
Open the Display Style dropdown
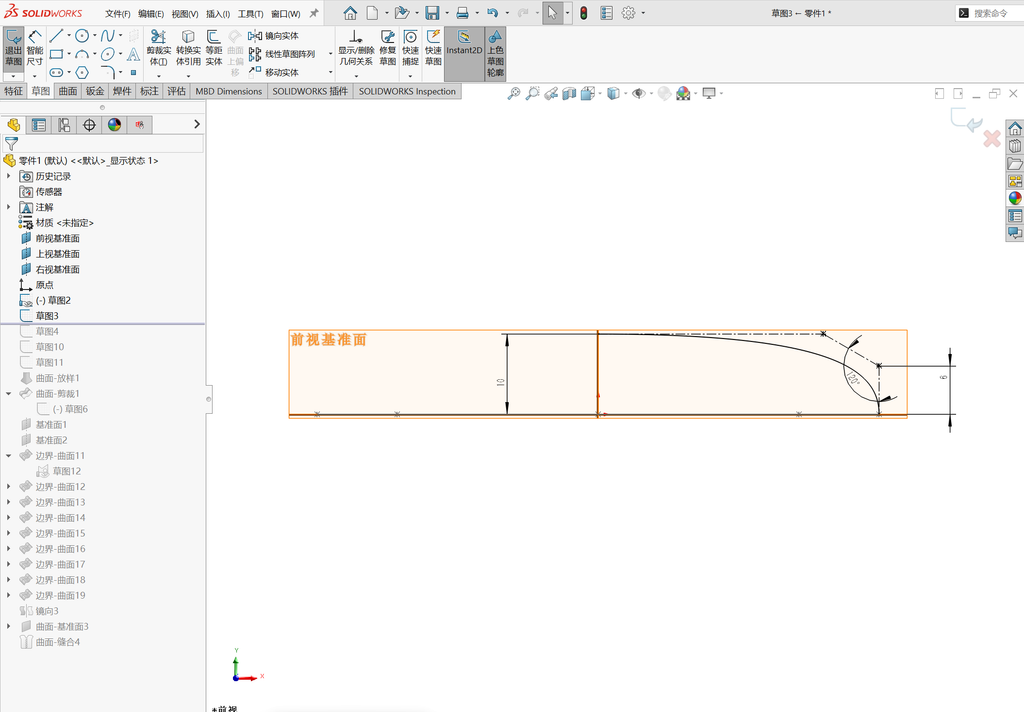click(x=625, y=93)
